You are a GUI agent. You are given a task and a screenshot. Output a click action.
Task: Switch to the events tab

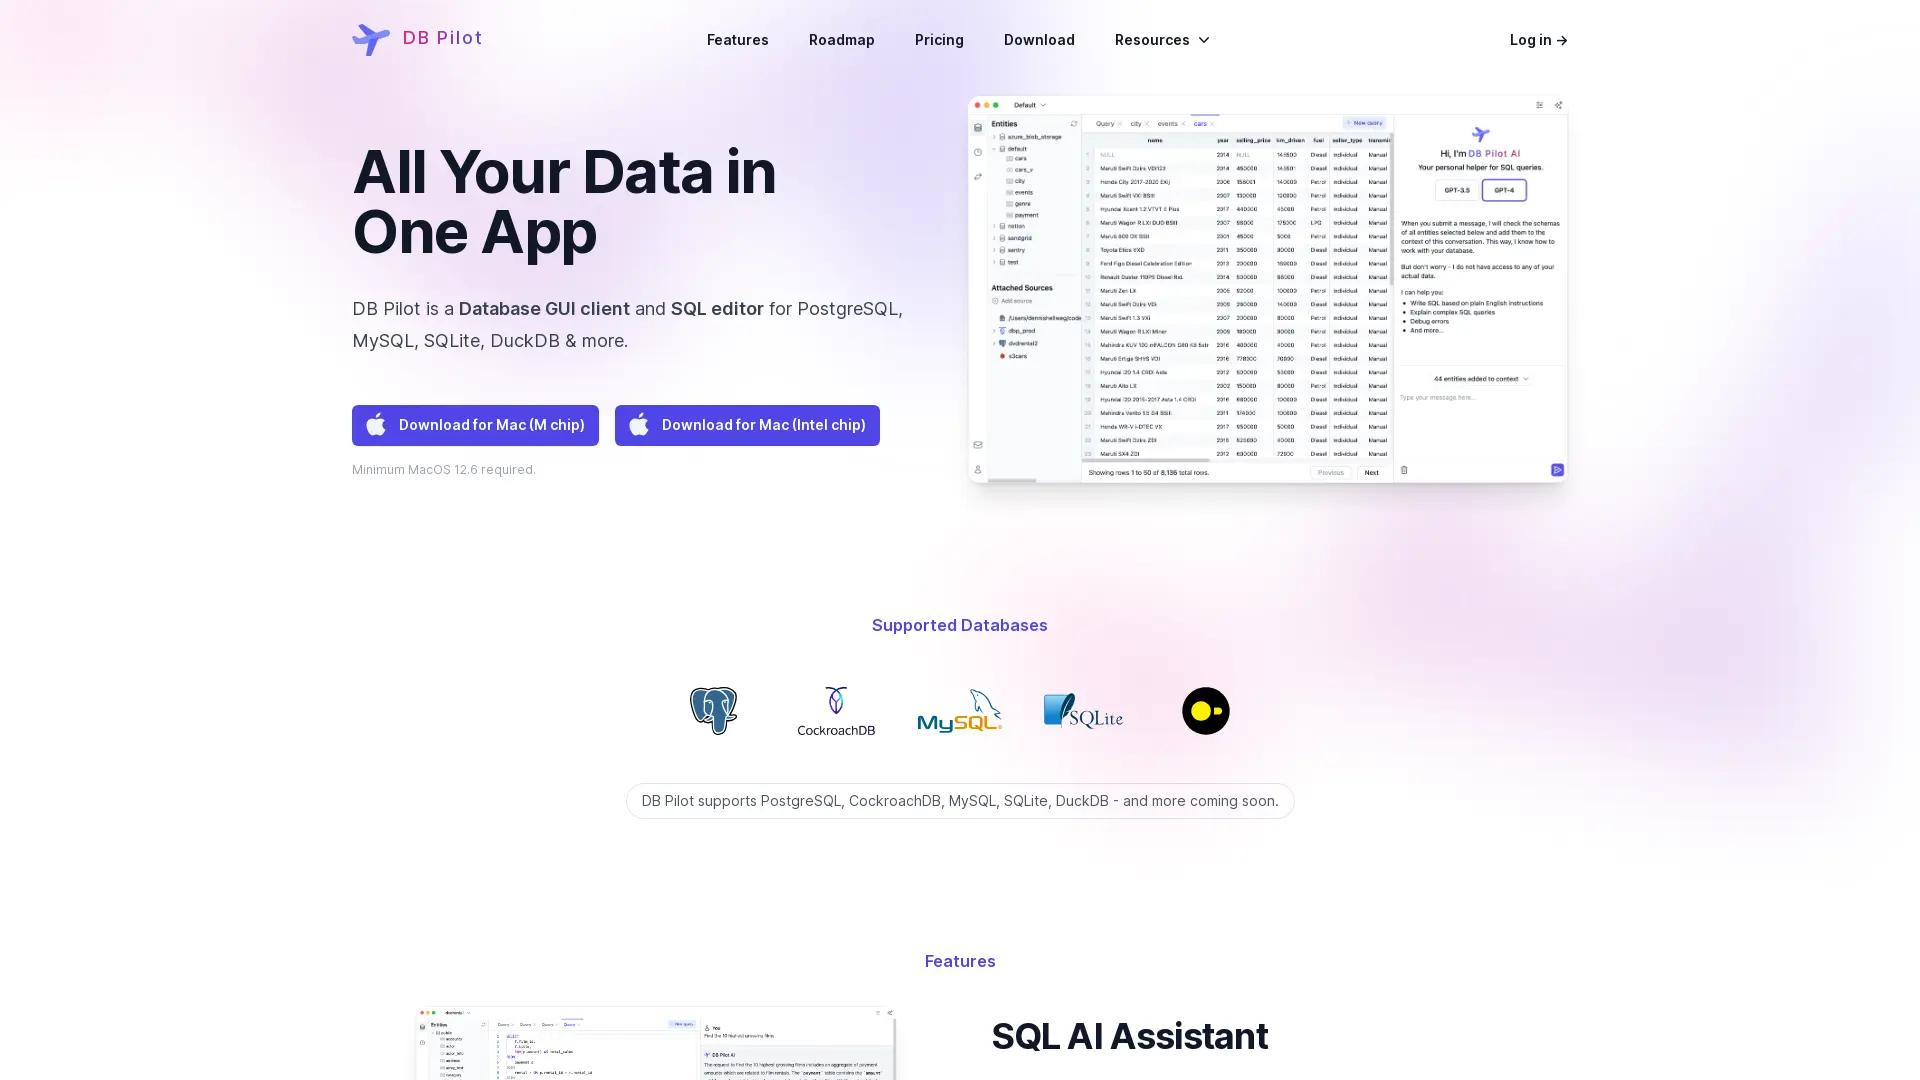pyautogui.click(x=1166, y=123)
